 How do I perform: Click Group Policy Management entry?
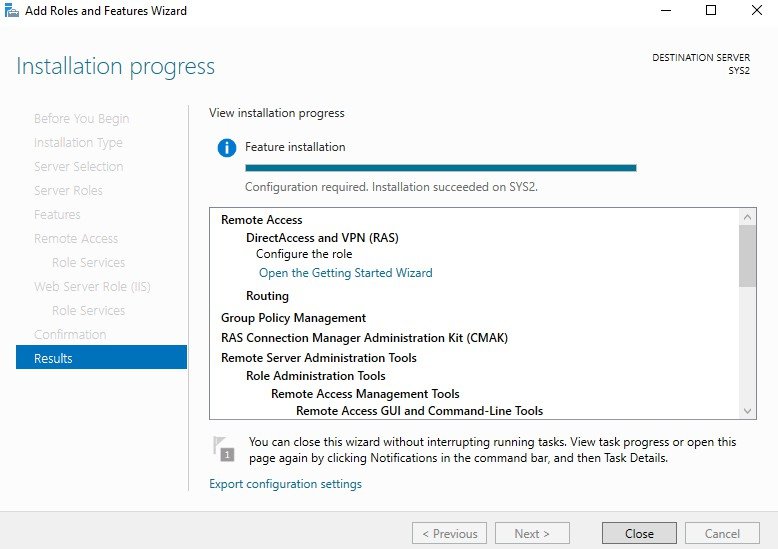pos(293,318)
